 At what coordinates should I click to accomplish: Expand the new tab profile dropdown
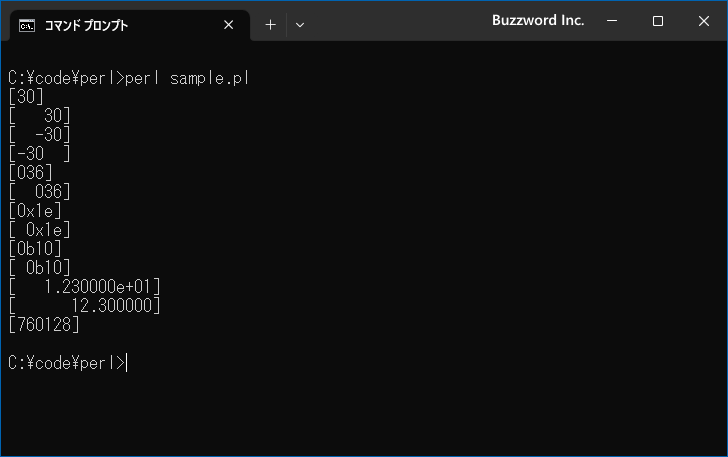[x=300, y=25]
